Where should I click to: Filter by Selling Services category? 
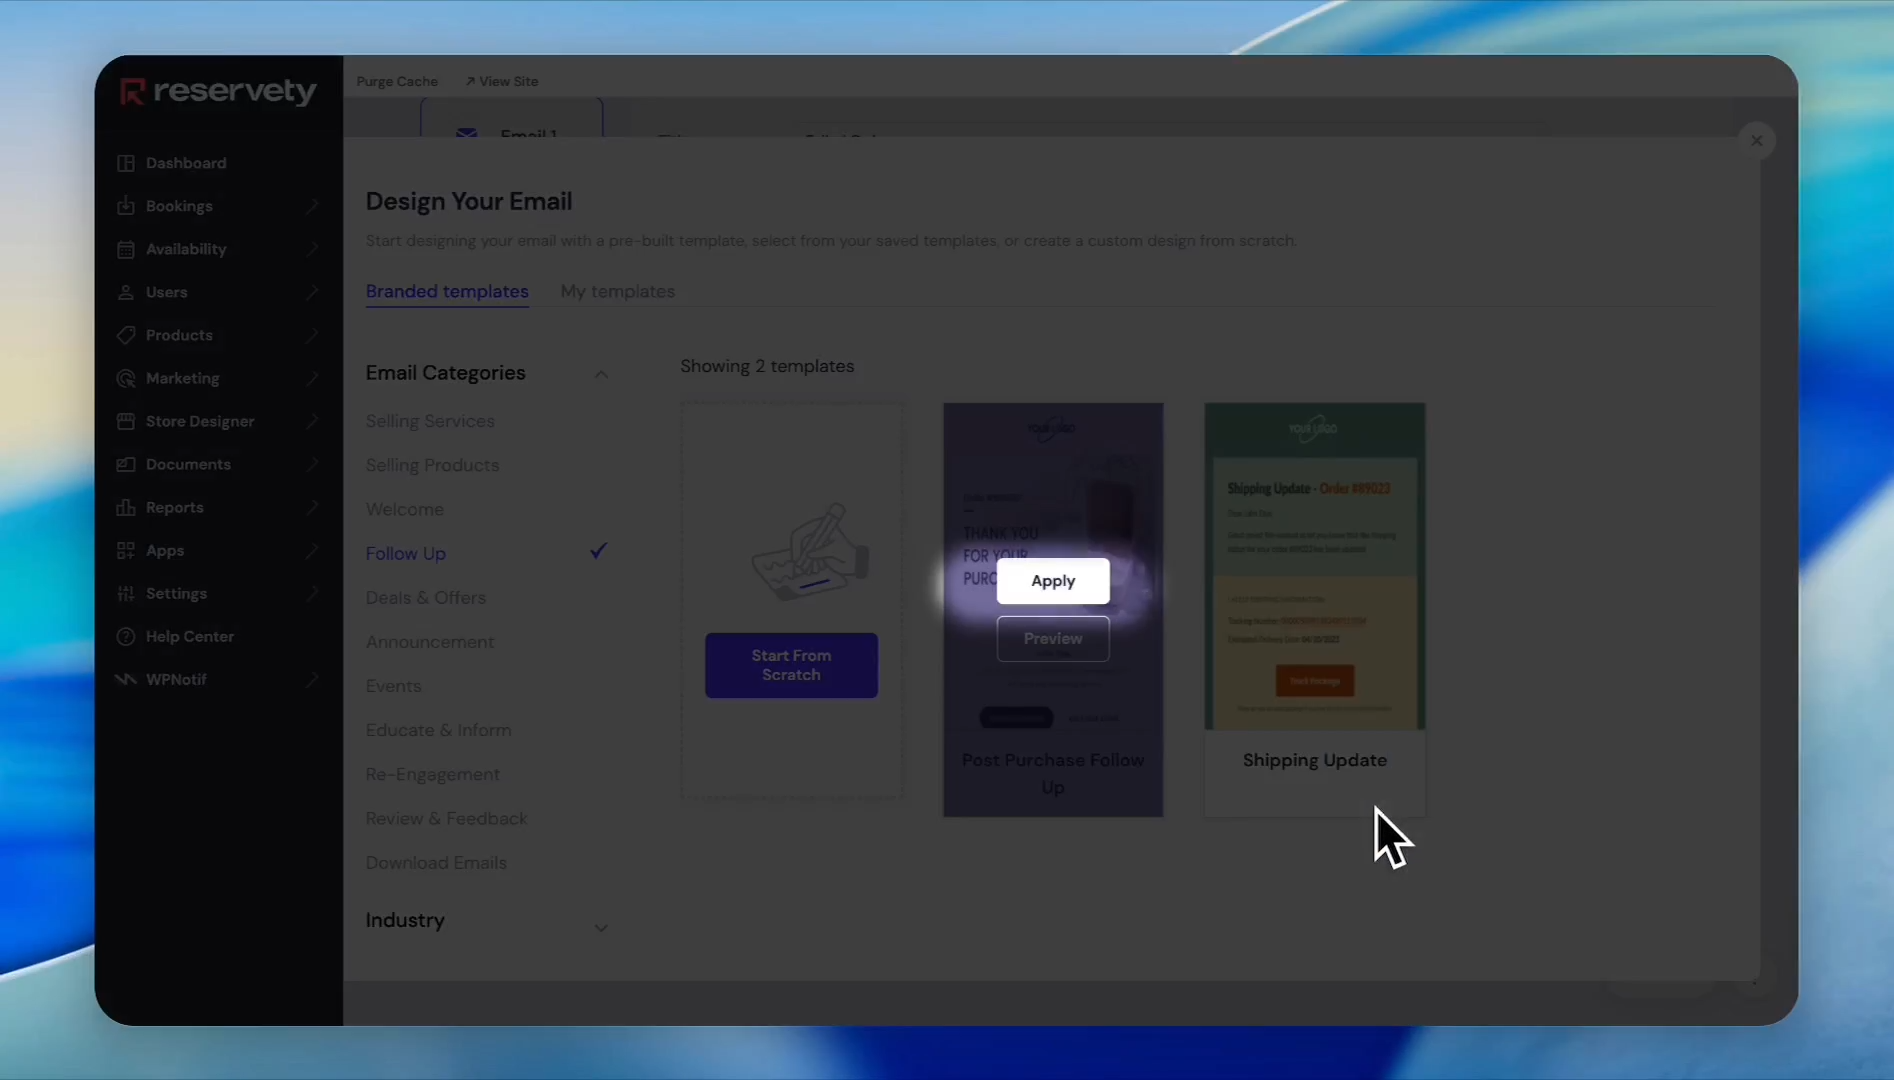point(430,421)
